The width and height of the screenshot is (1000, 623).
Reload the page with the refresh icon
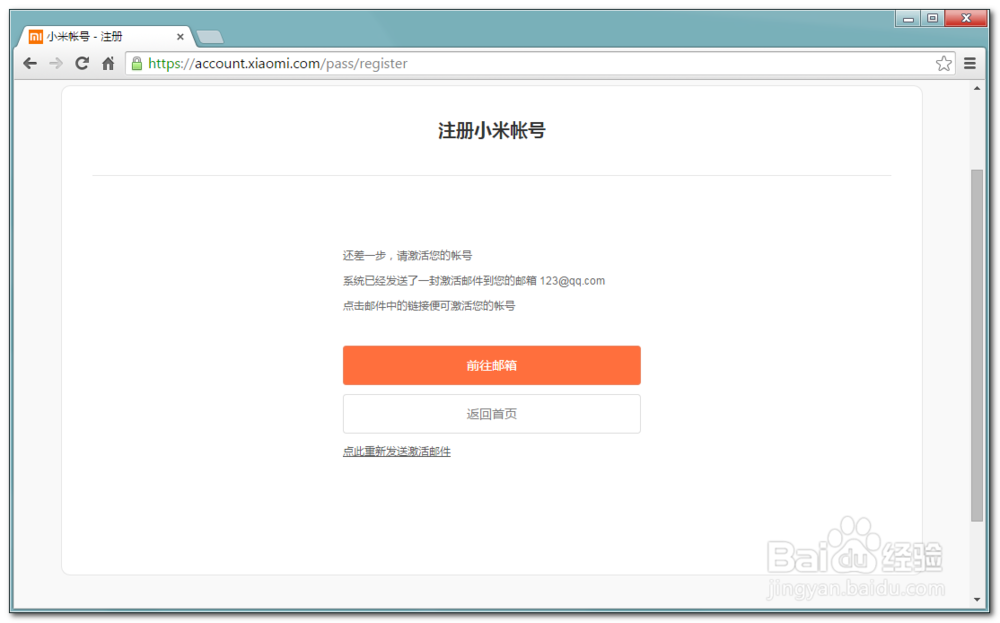click(x=82, y=62)
